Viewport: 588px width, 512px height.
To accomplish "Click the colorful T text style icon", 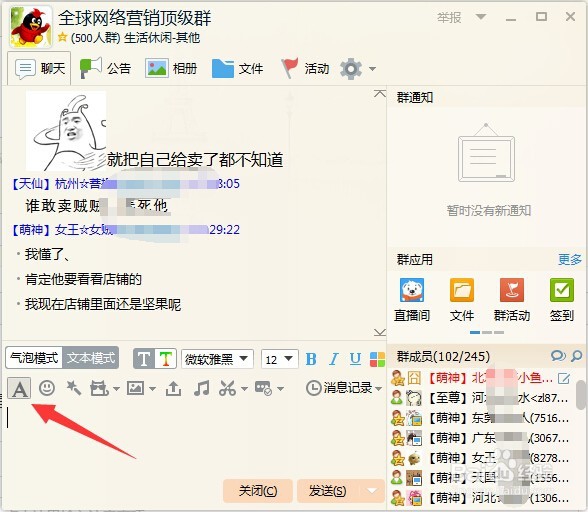I will pos(166,359).
